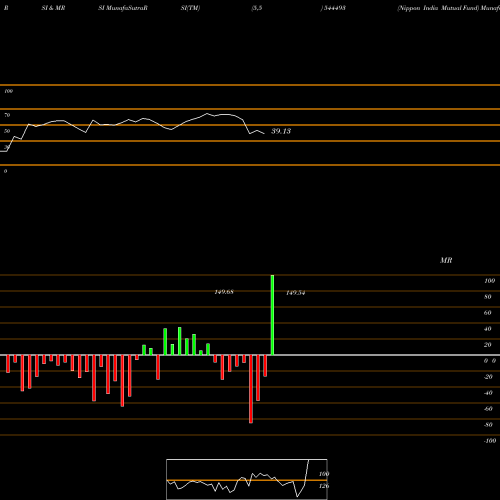The image size is (500, 500).
Task: Click the 149.68 value label
Action: click(x=224, y=292)
